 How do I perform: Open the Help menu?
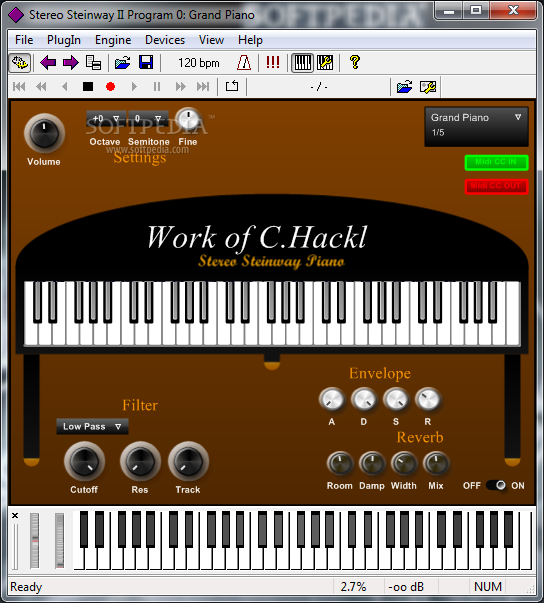[250, 40]
